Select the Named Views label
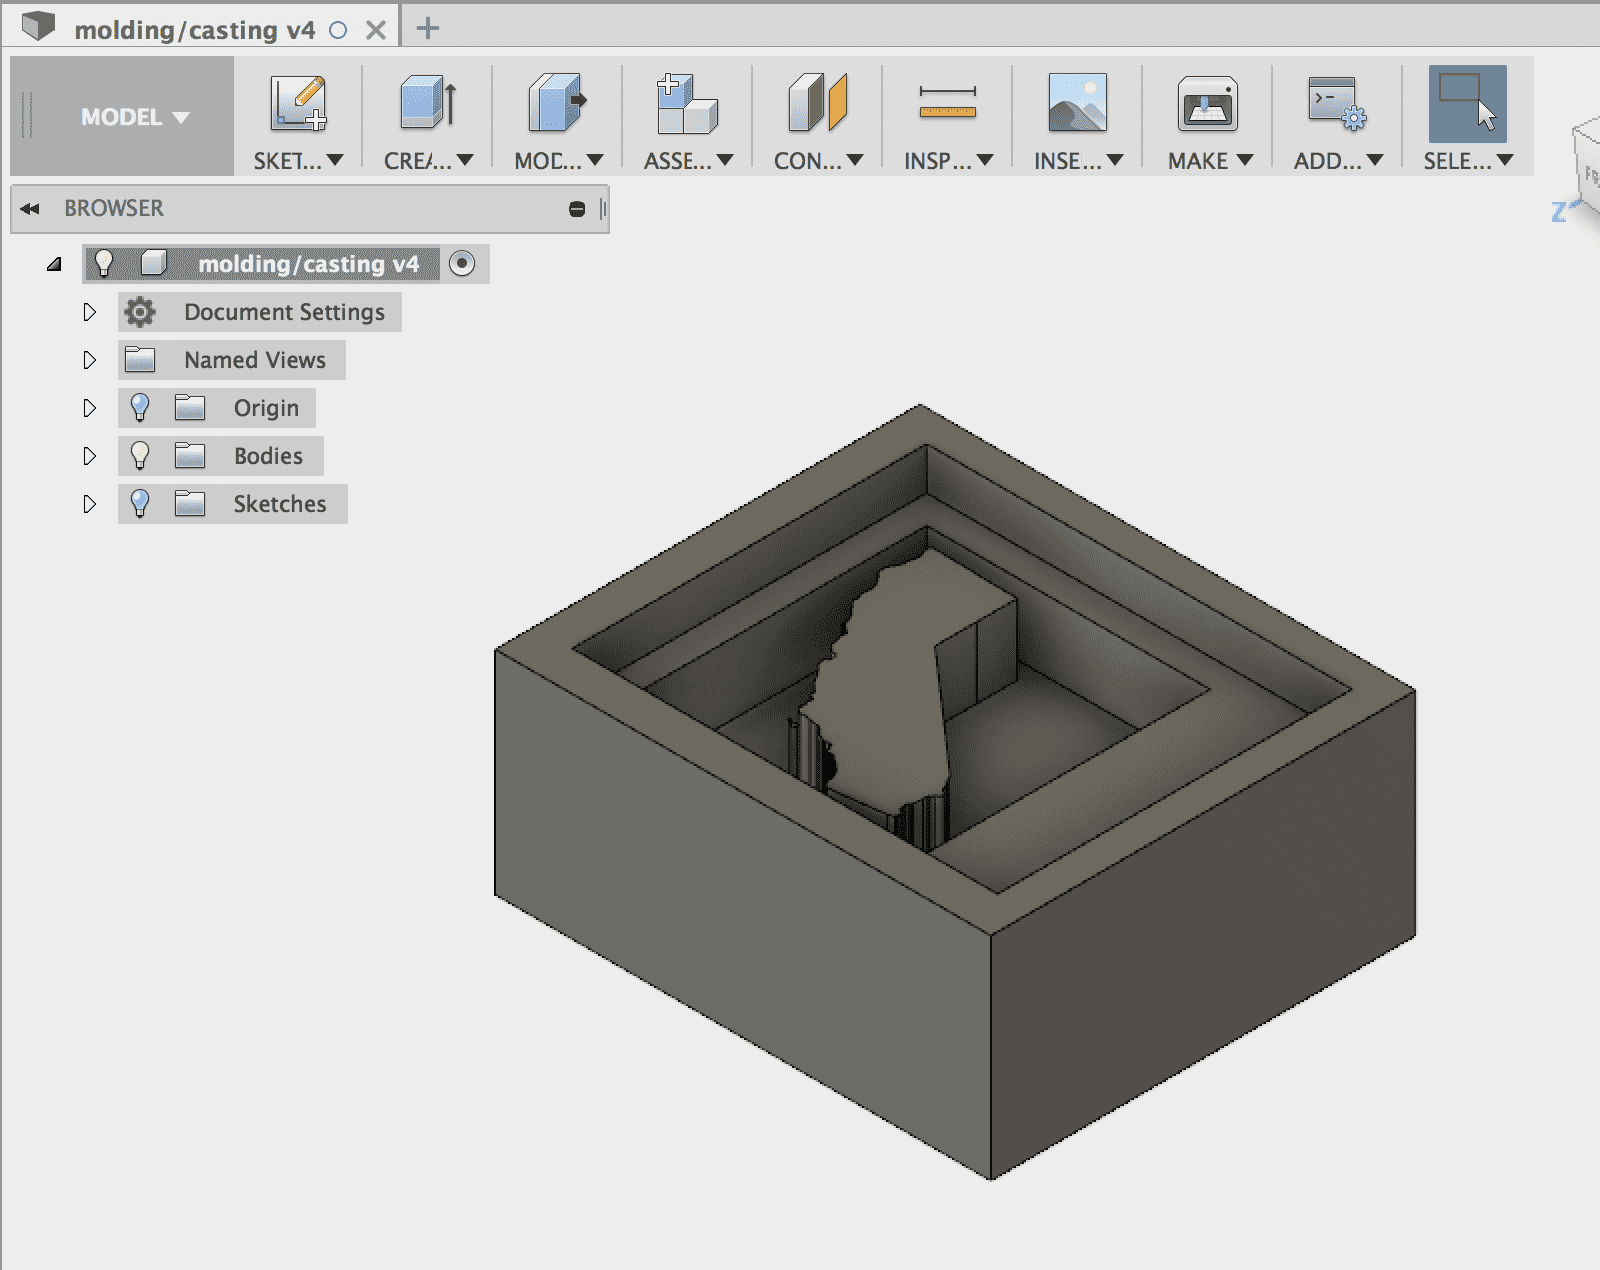The width and height of the screenshot is (1600, 1270). point(255,360)
